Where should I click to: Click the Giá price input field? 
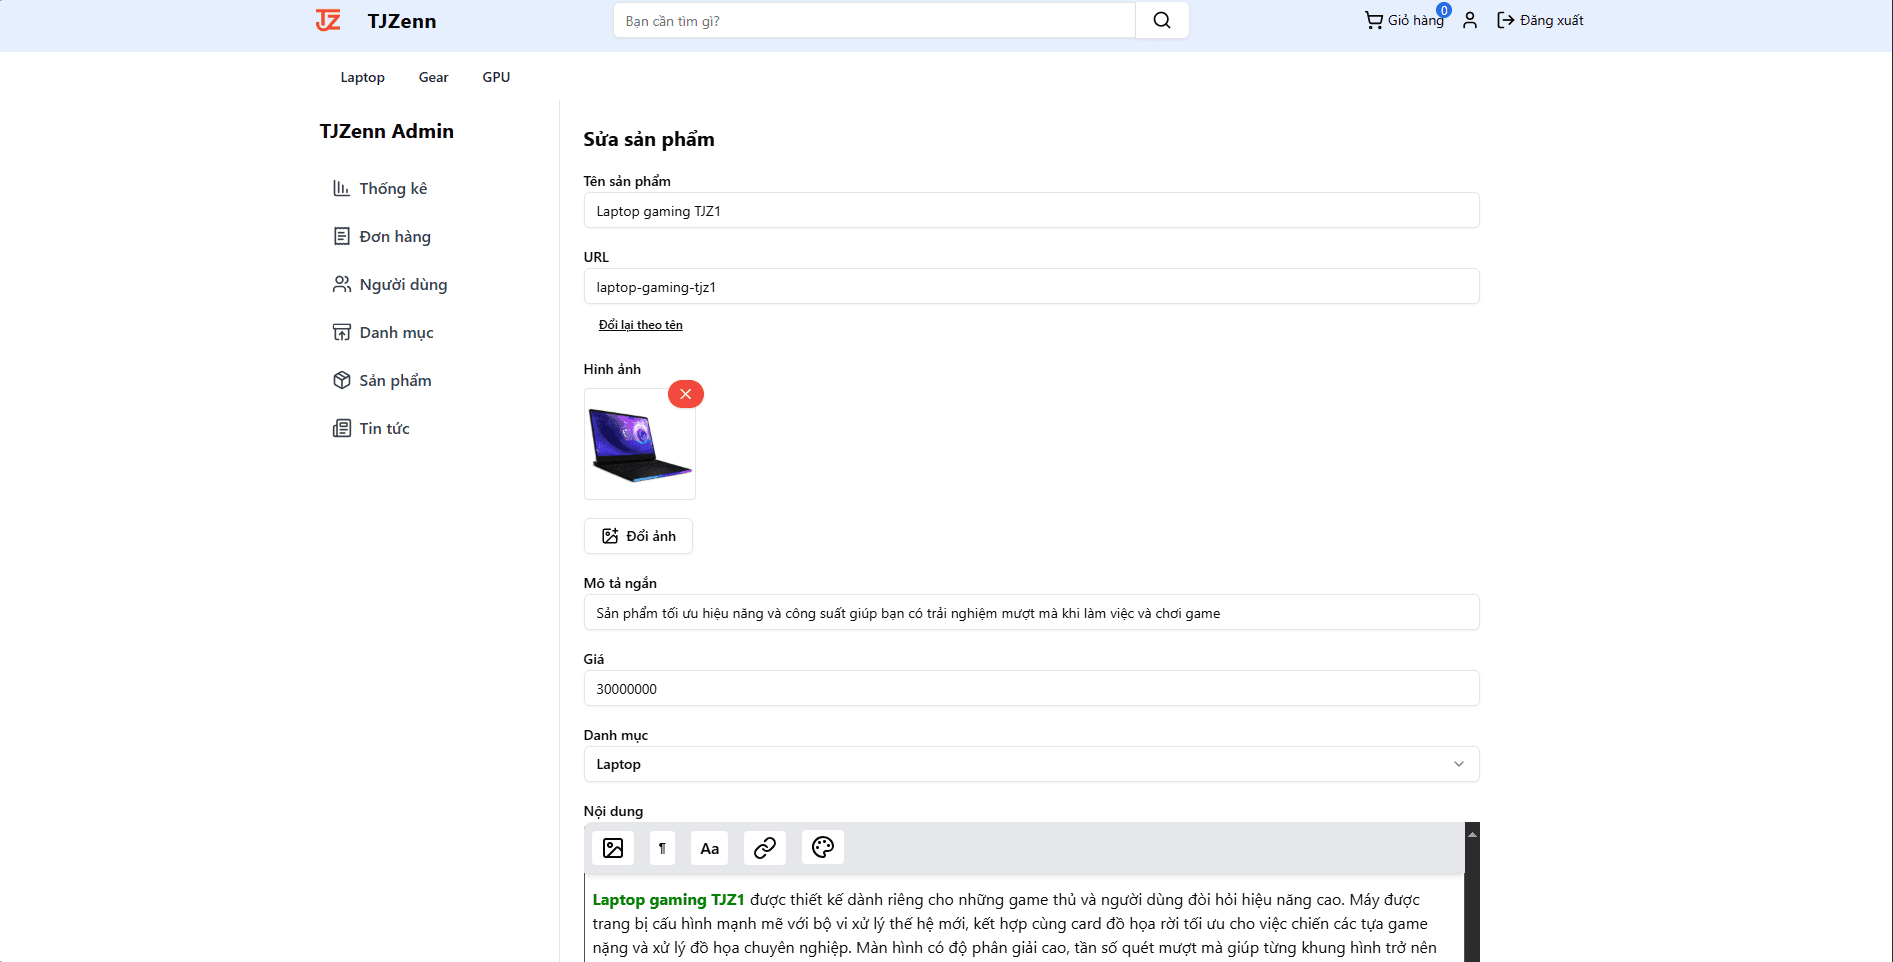(1030, 689)
